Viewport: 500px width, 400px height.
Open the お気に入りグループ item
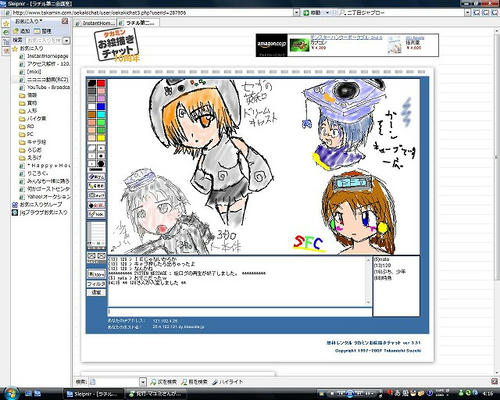[x=37, y=204]
